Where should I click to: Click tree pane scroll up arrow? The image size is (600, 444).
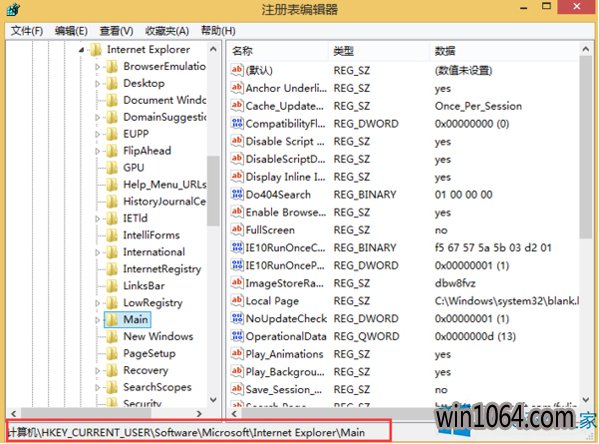(x=214, y=49)
